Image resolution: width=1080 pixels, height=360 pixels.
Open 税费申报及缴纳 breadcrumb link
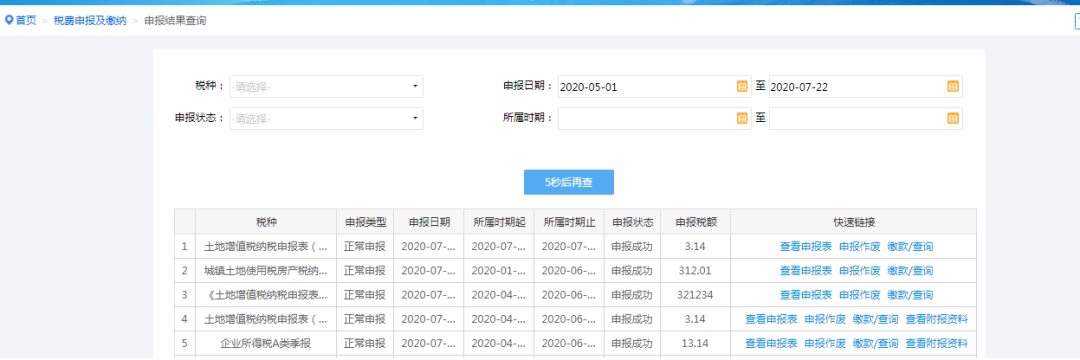(x=90, y=21)
